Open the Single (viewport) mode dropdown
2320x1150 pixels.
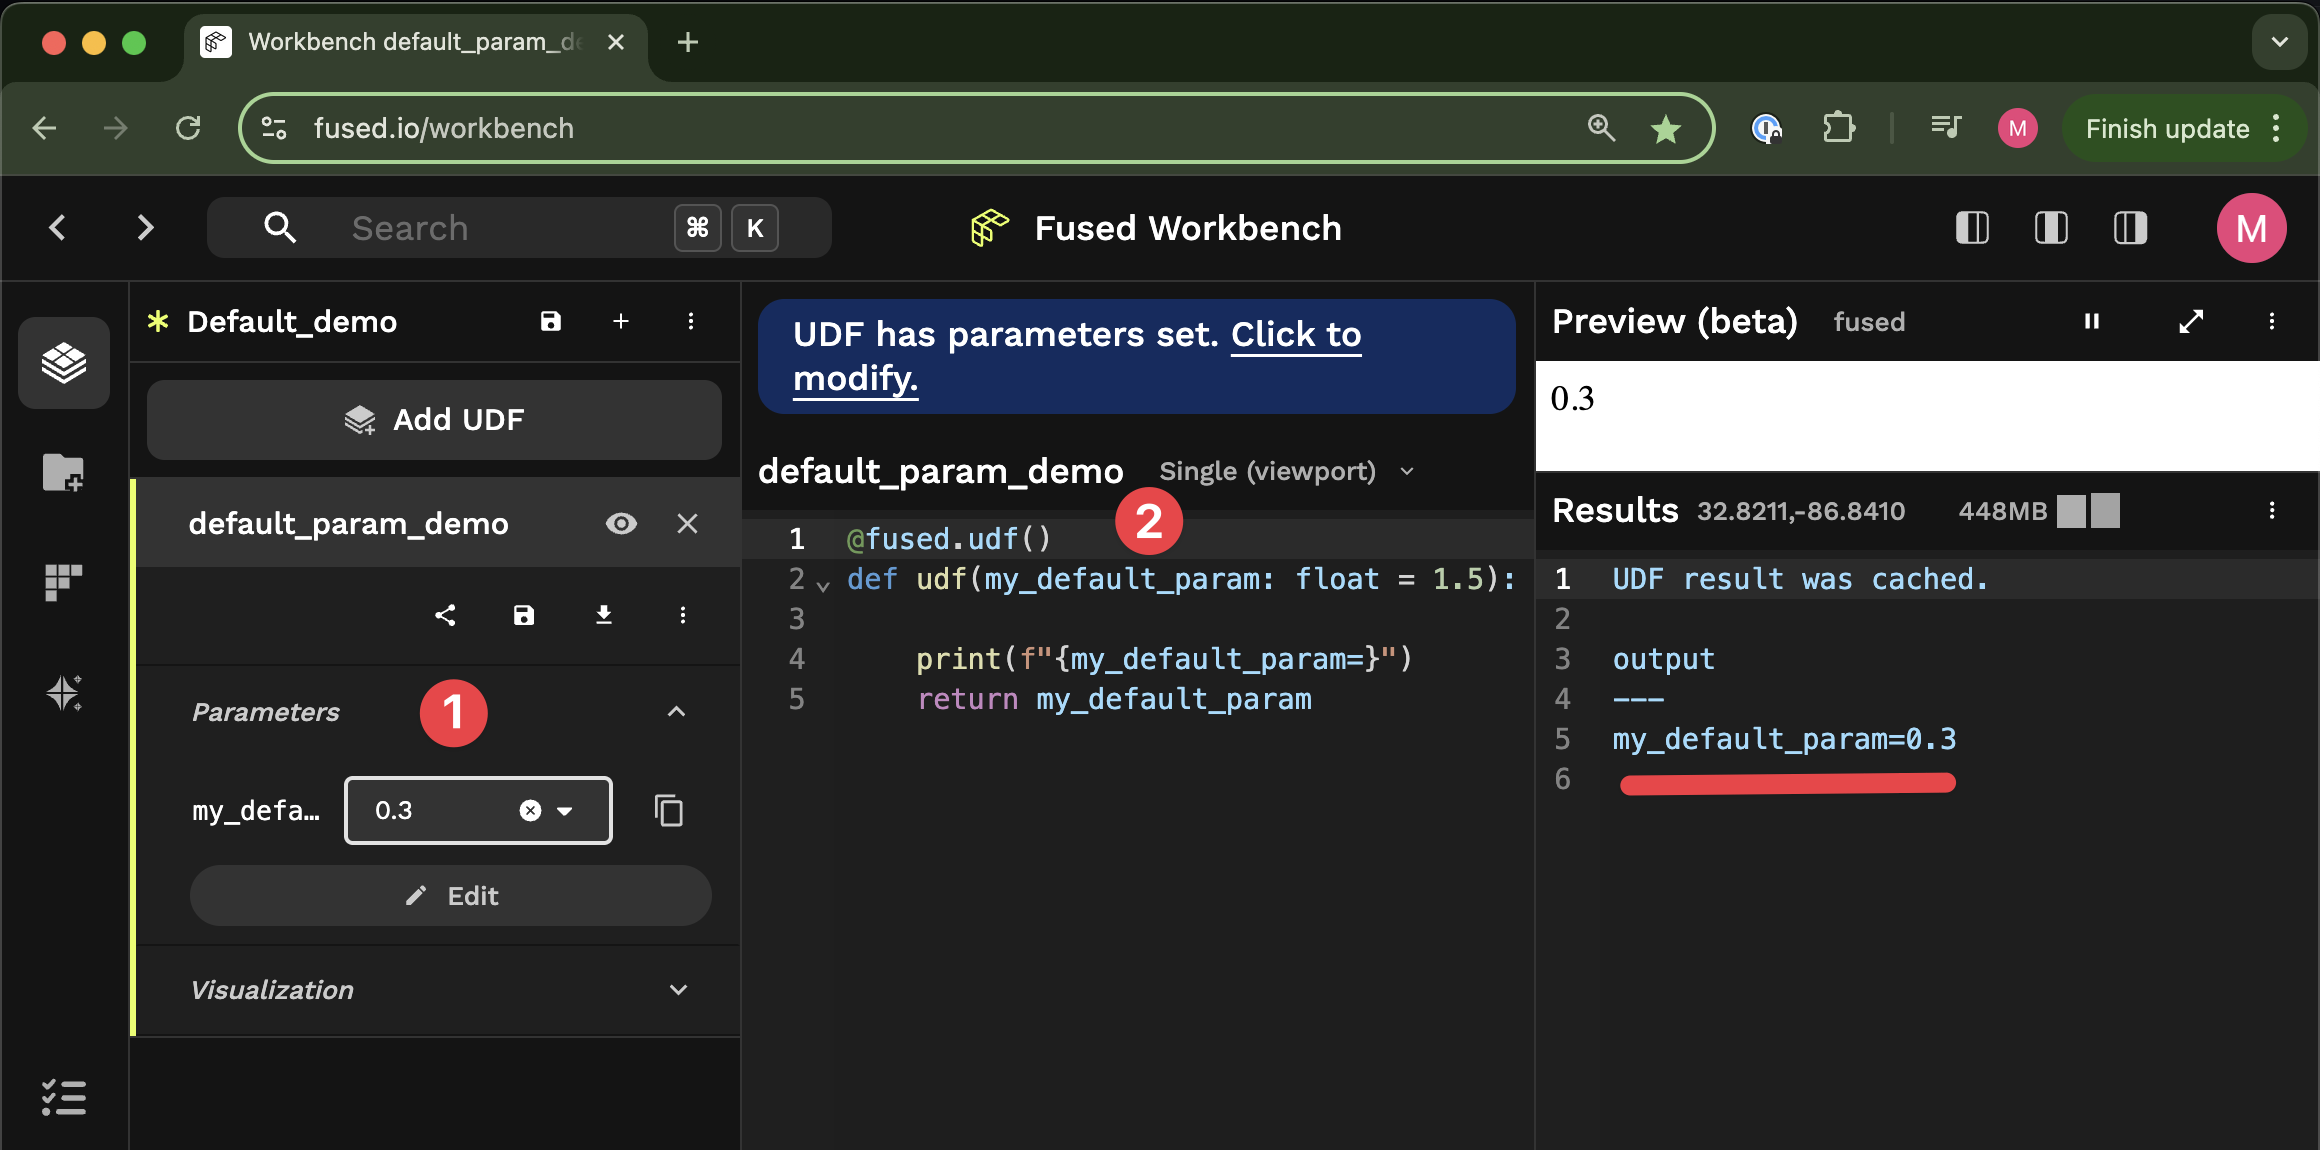tap(1287, 471)
